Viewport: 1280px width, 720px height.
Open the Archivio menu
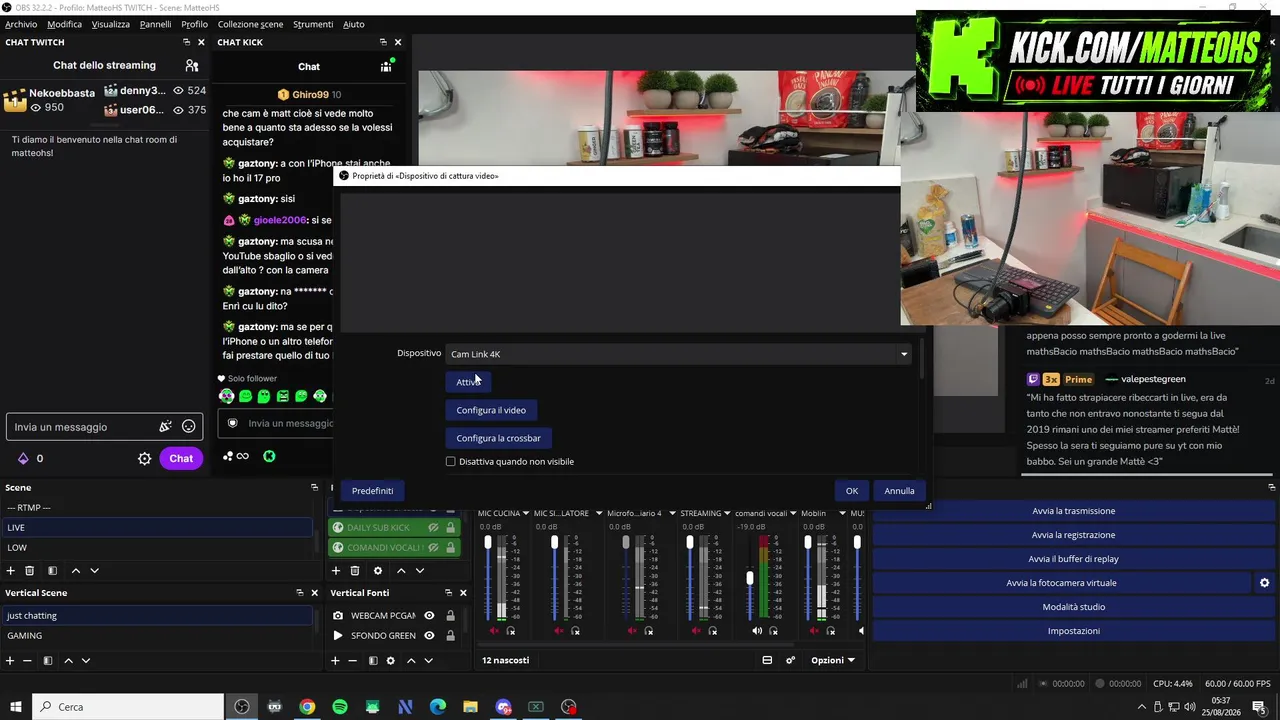(x=21, y=24)
